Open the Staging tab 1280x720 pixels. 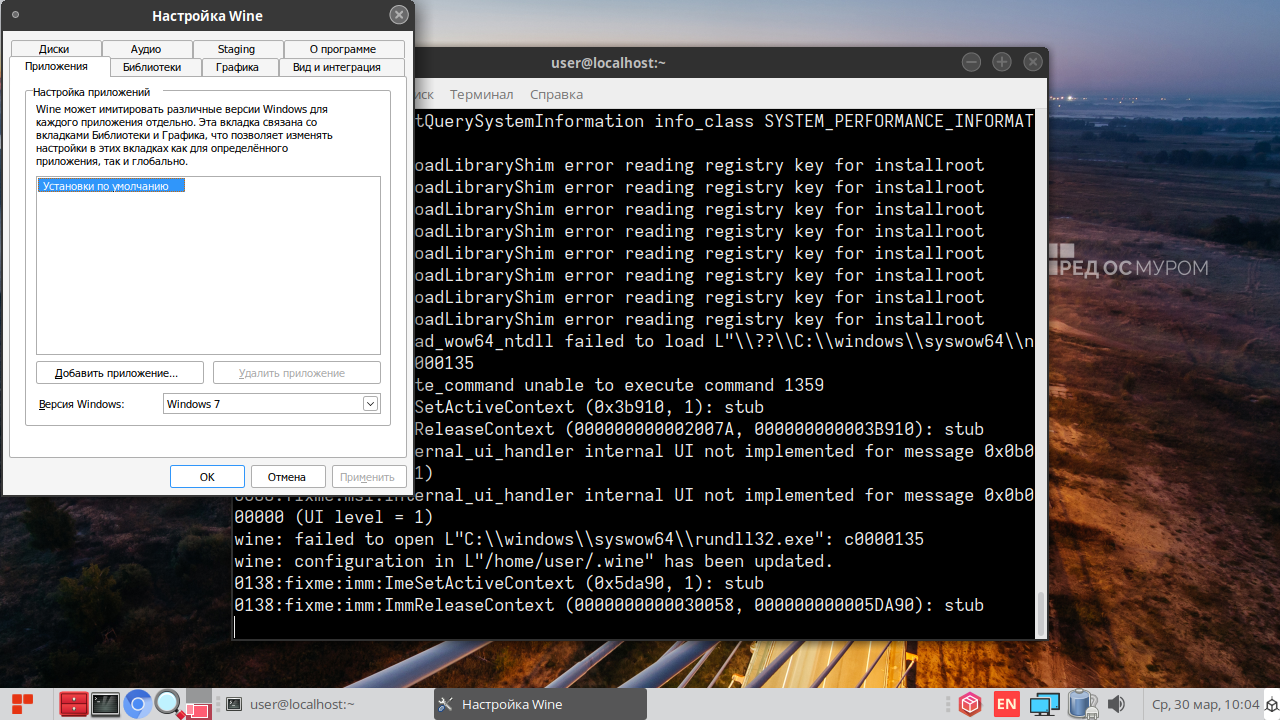click(x=237, y=49)
